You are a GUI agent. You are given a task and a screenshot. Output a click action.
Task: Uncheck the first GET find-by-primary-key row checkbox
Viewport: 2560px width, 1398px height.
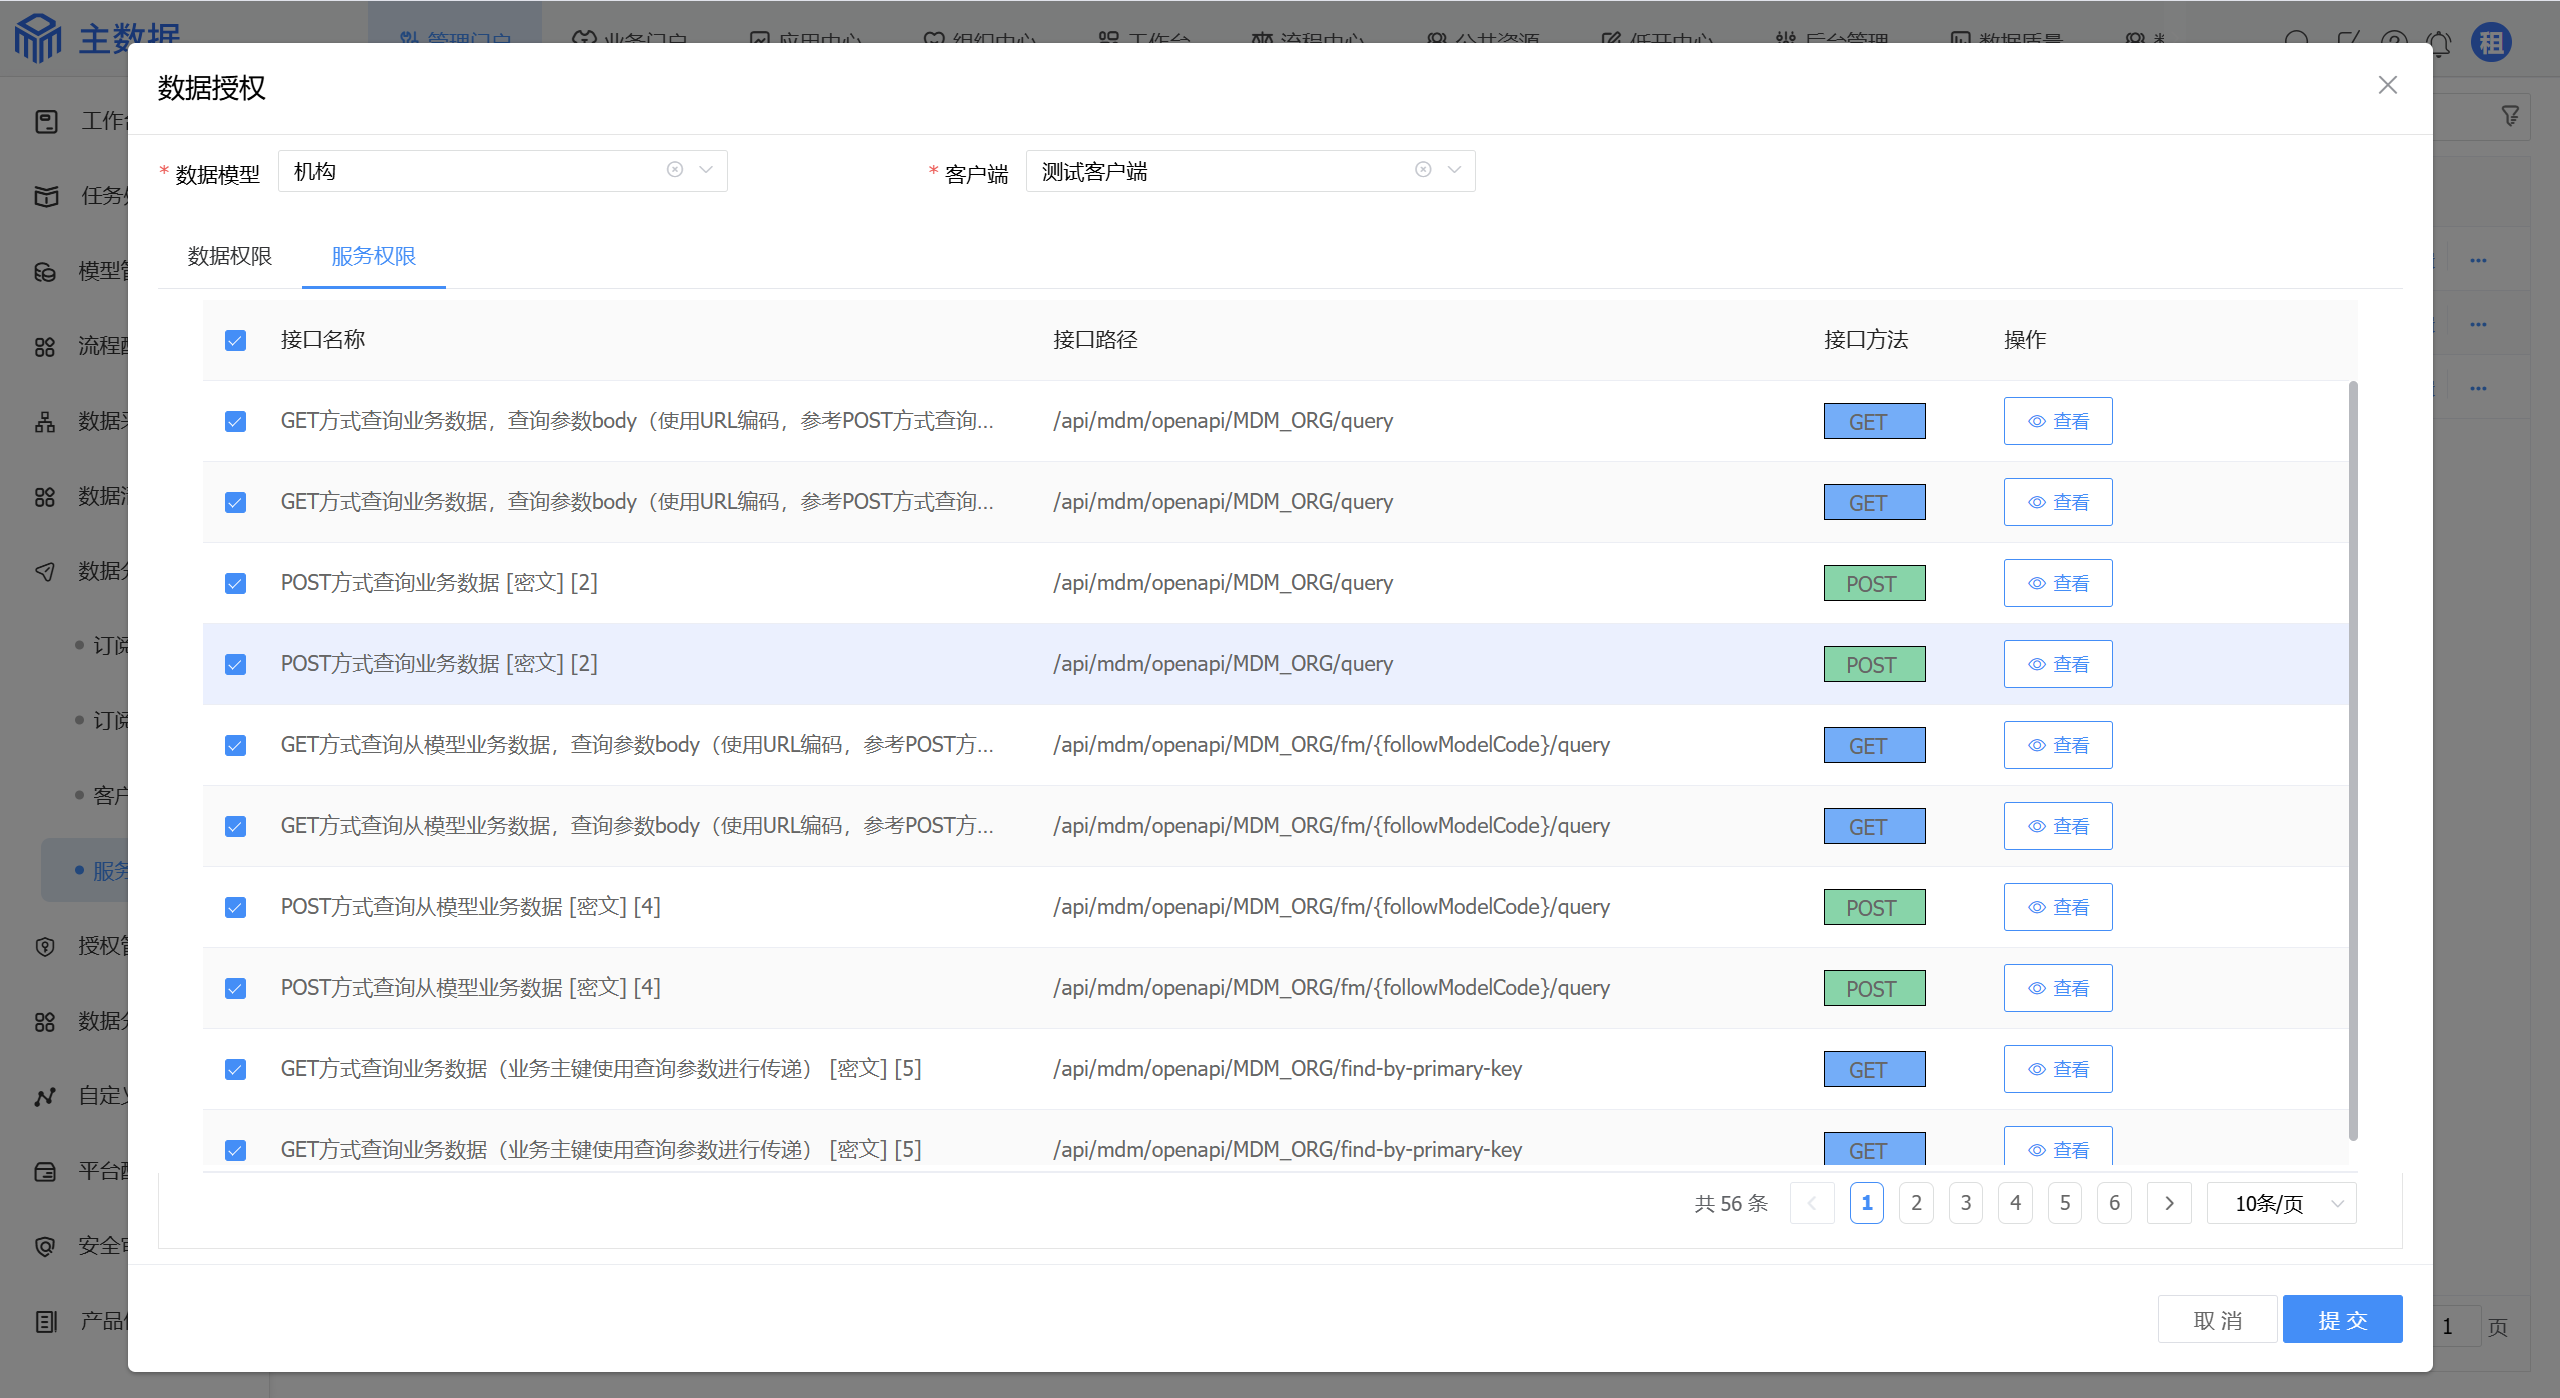coord(235,1070)
